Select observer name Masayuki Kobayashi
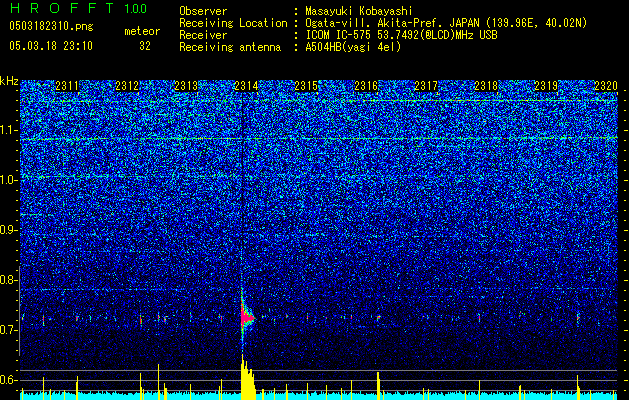 click(x=359, y=11)
